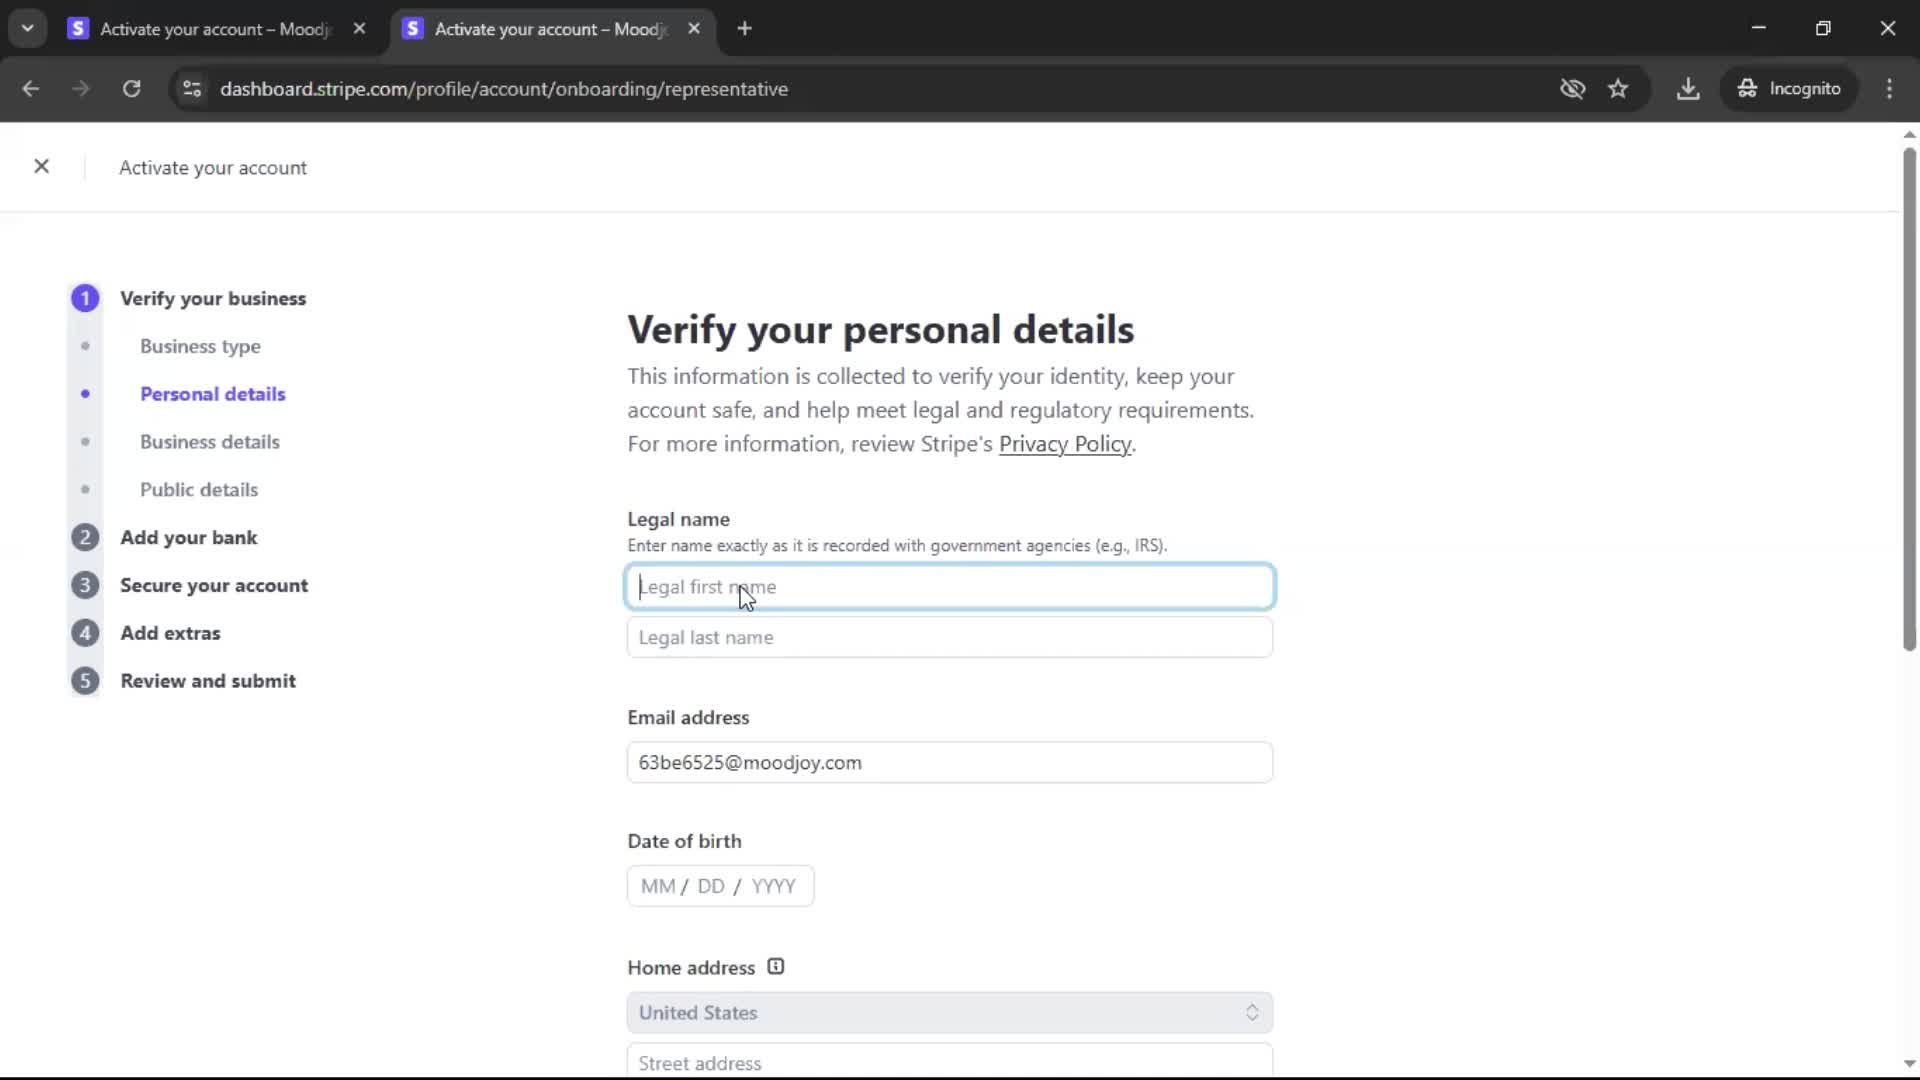Screen dimensions: 1920x1080
Task: Go back using the browser back arrow
Action: click(31, 89)
